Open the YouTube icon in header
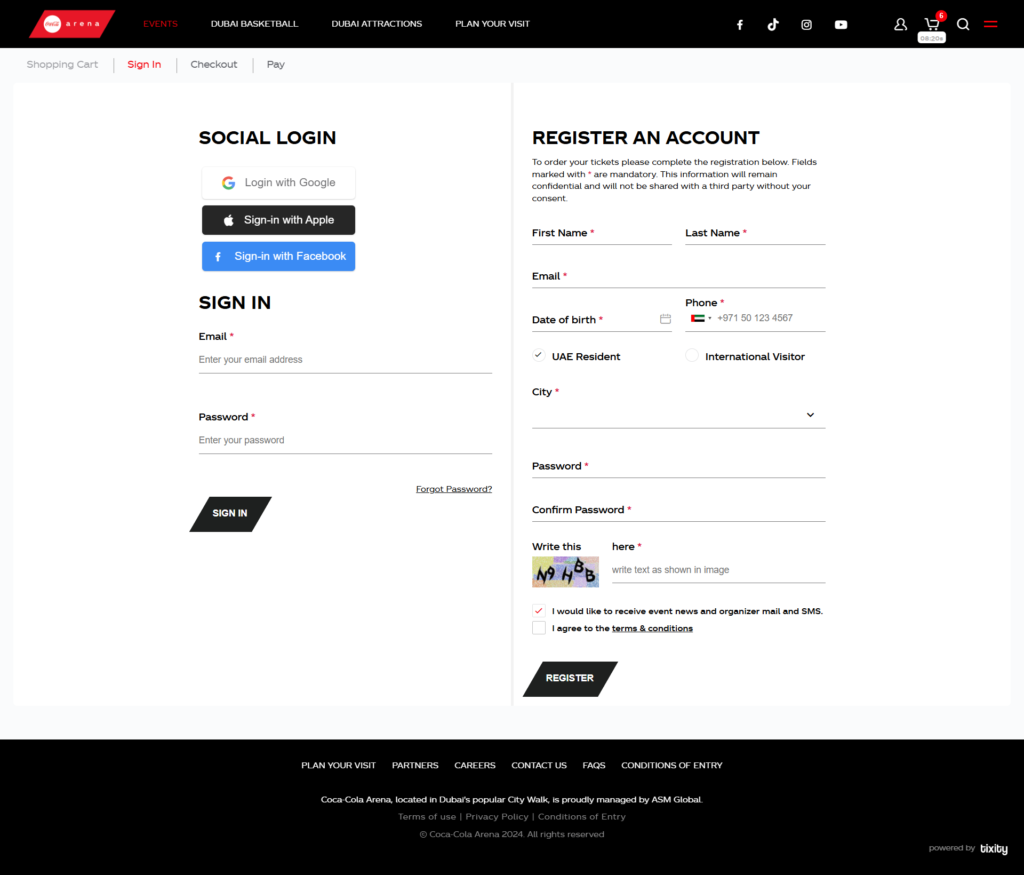The height and width of the screenshot is (875, 1024). pyautogui.click(x=841, y=25)
